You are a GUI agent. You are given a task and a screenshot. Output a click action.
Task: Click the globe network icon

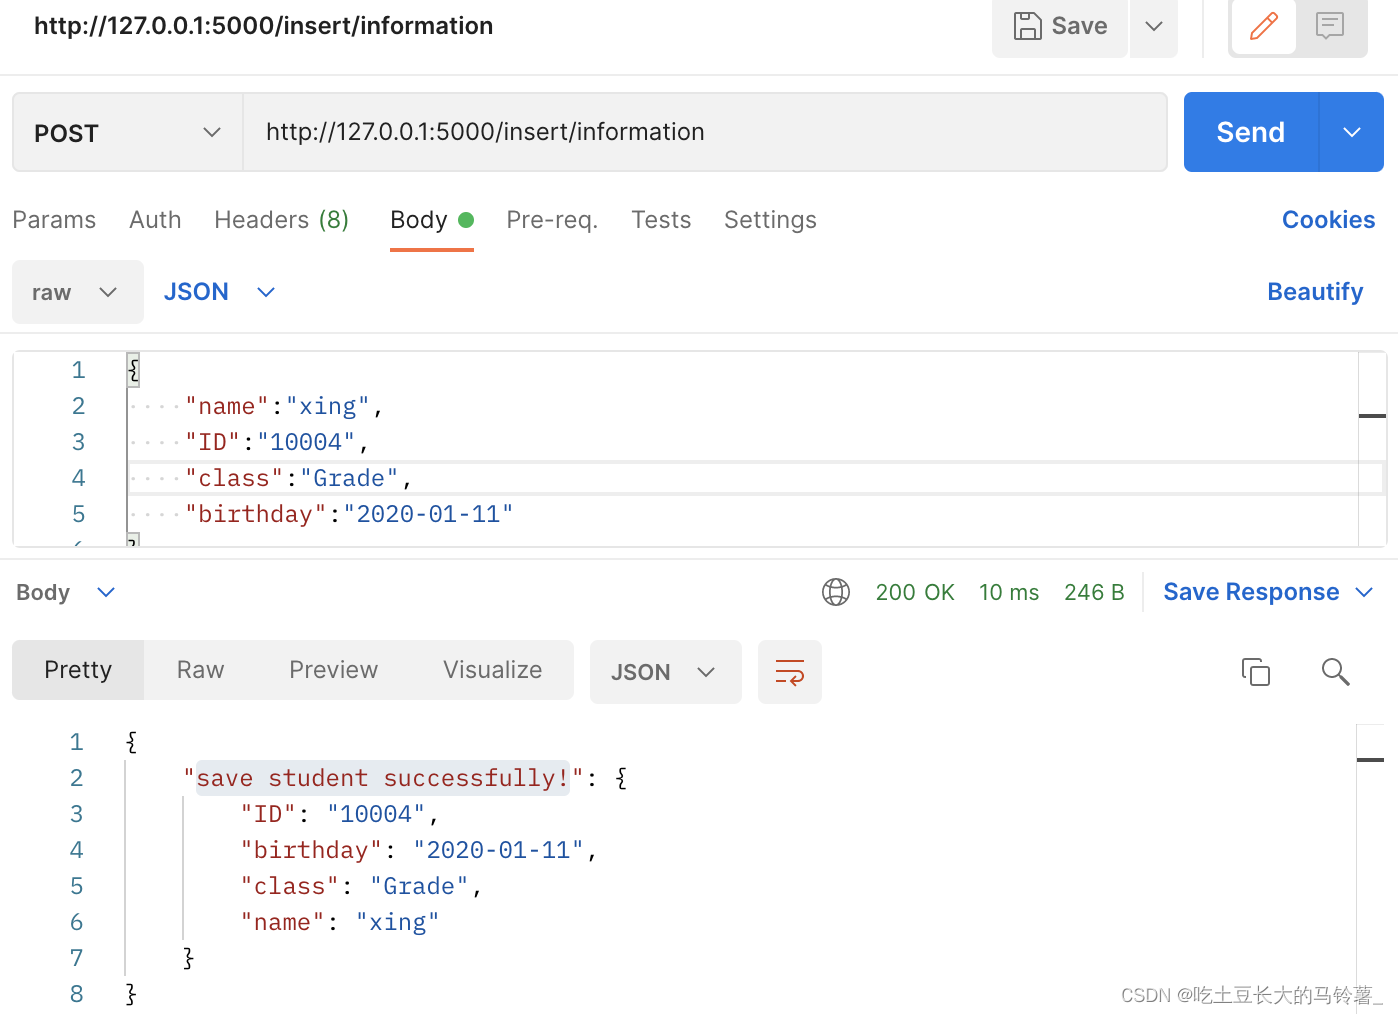[835, 592]
